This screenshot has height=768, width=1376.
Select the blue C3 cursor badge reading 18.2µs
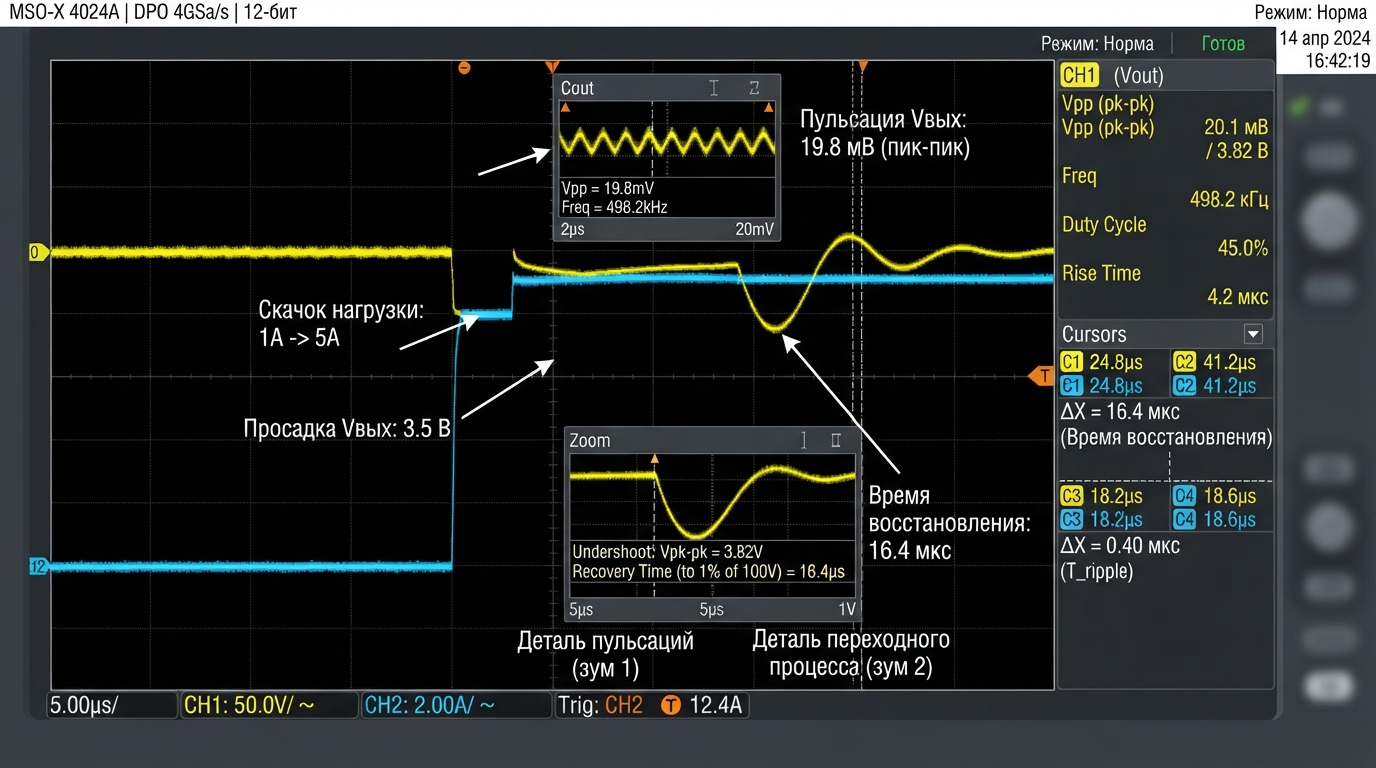[x=1072, y=519]
